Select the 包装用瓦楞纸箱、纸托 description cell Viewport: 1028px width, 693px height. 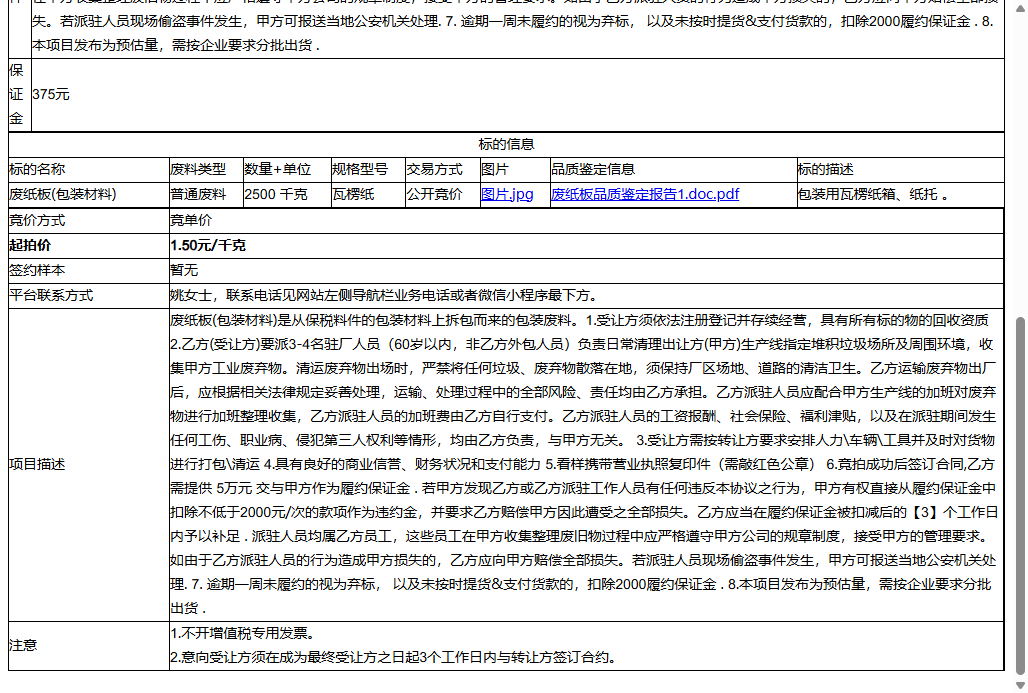pyautogui.click(x=873, y=195)
